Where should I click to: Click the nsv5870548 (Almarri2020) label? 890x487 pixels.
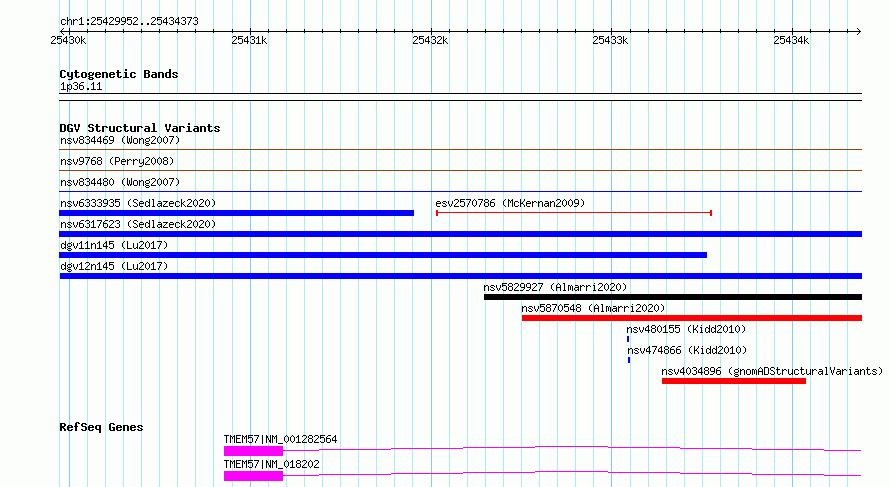(x=593, y=308)
